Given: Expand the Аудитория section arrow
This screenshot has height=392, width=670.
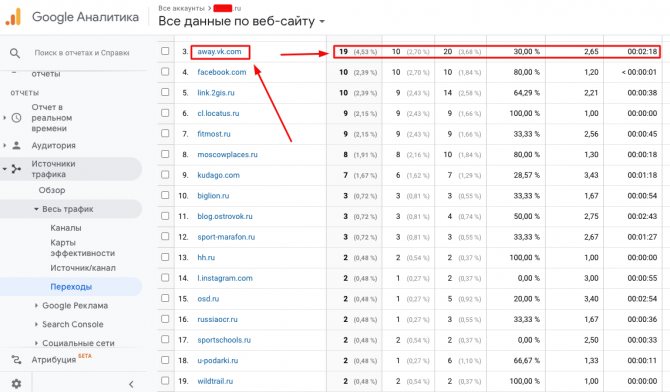Looking at the screenshot, I should point(4,146).
